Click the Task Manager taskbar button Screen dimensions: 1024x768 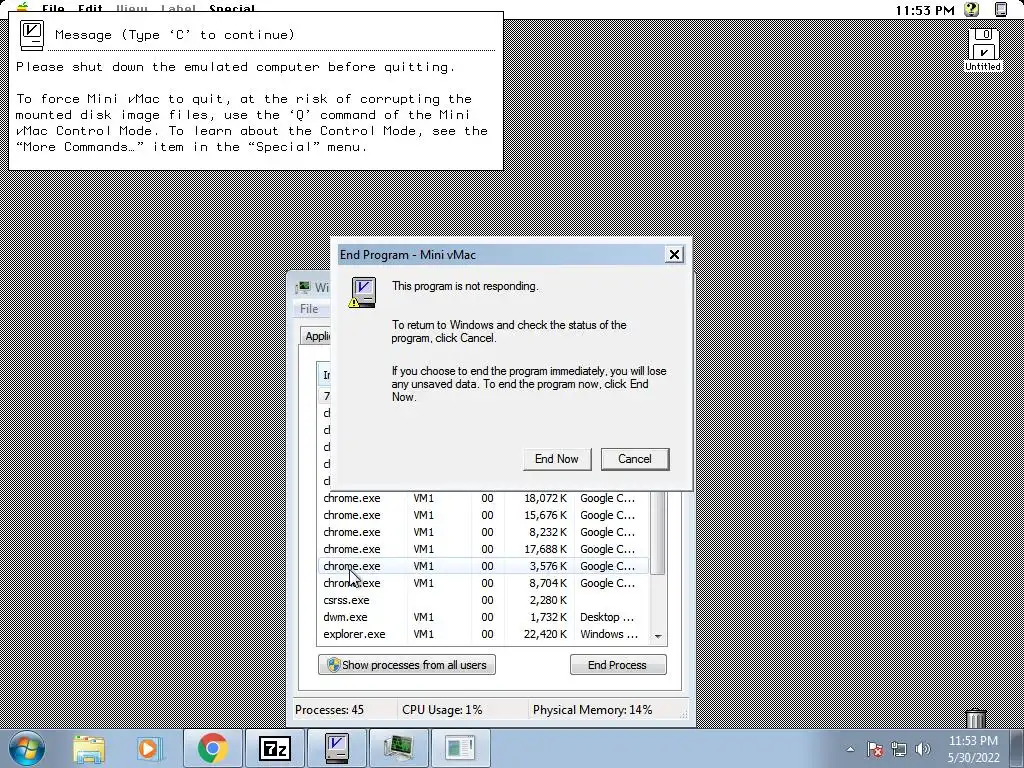pyautogui.click(x=399, y=748)
